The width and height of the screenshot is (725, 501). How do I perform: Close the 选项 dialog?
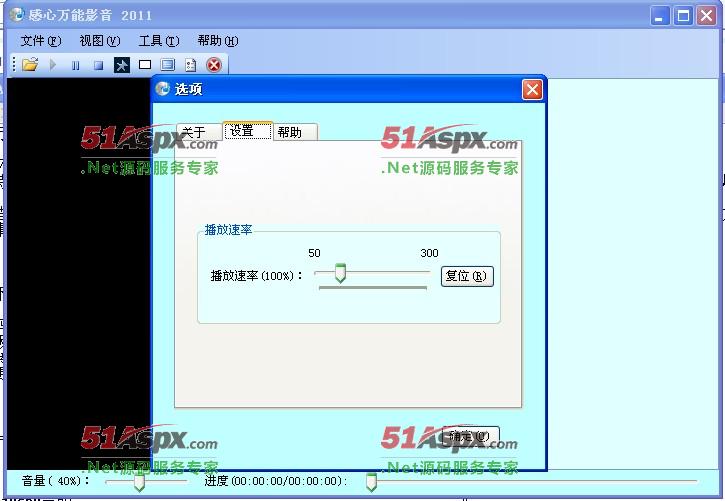point(532,89)
